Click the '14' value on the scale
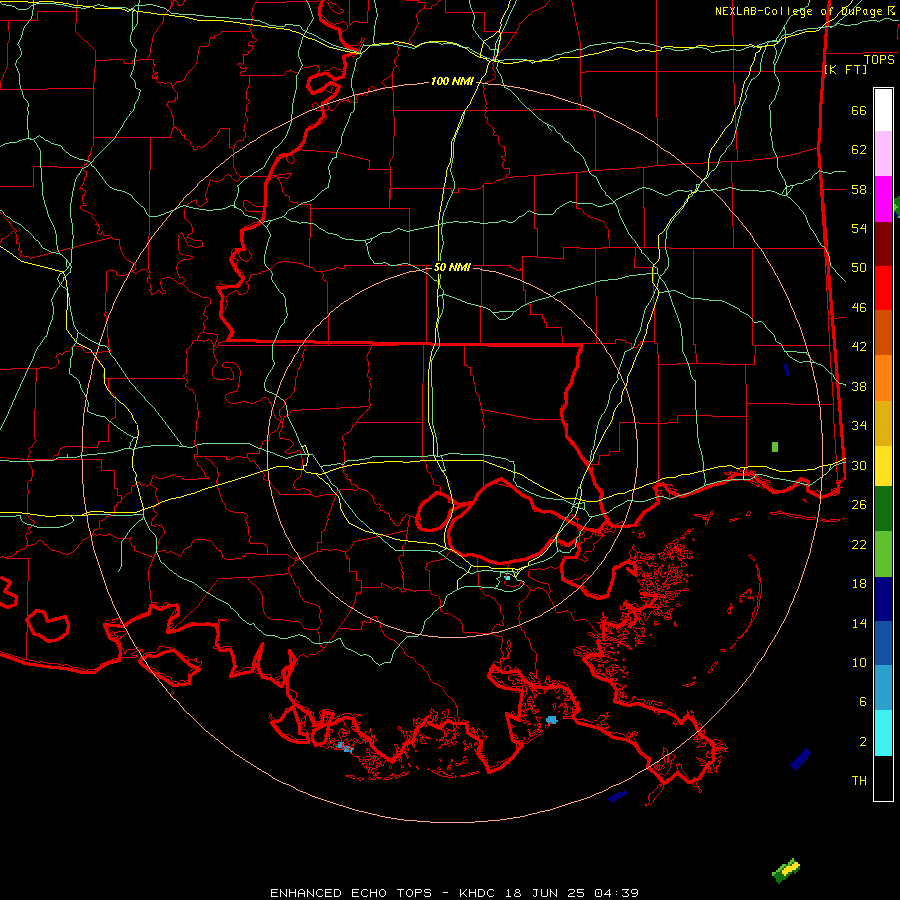 (859, 623)
